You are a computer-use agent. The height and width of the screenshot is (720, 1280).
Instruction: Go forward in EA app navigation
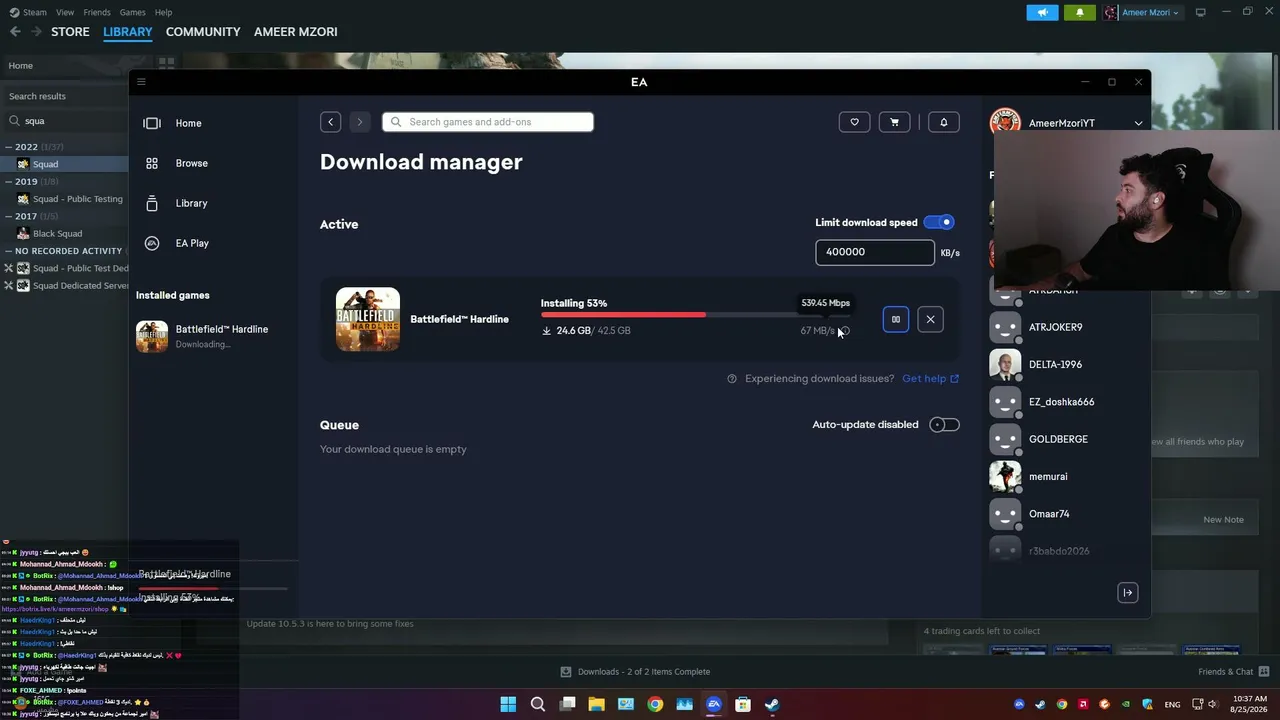coord(360,122)
